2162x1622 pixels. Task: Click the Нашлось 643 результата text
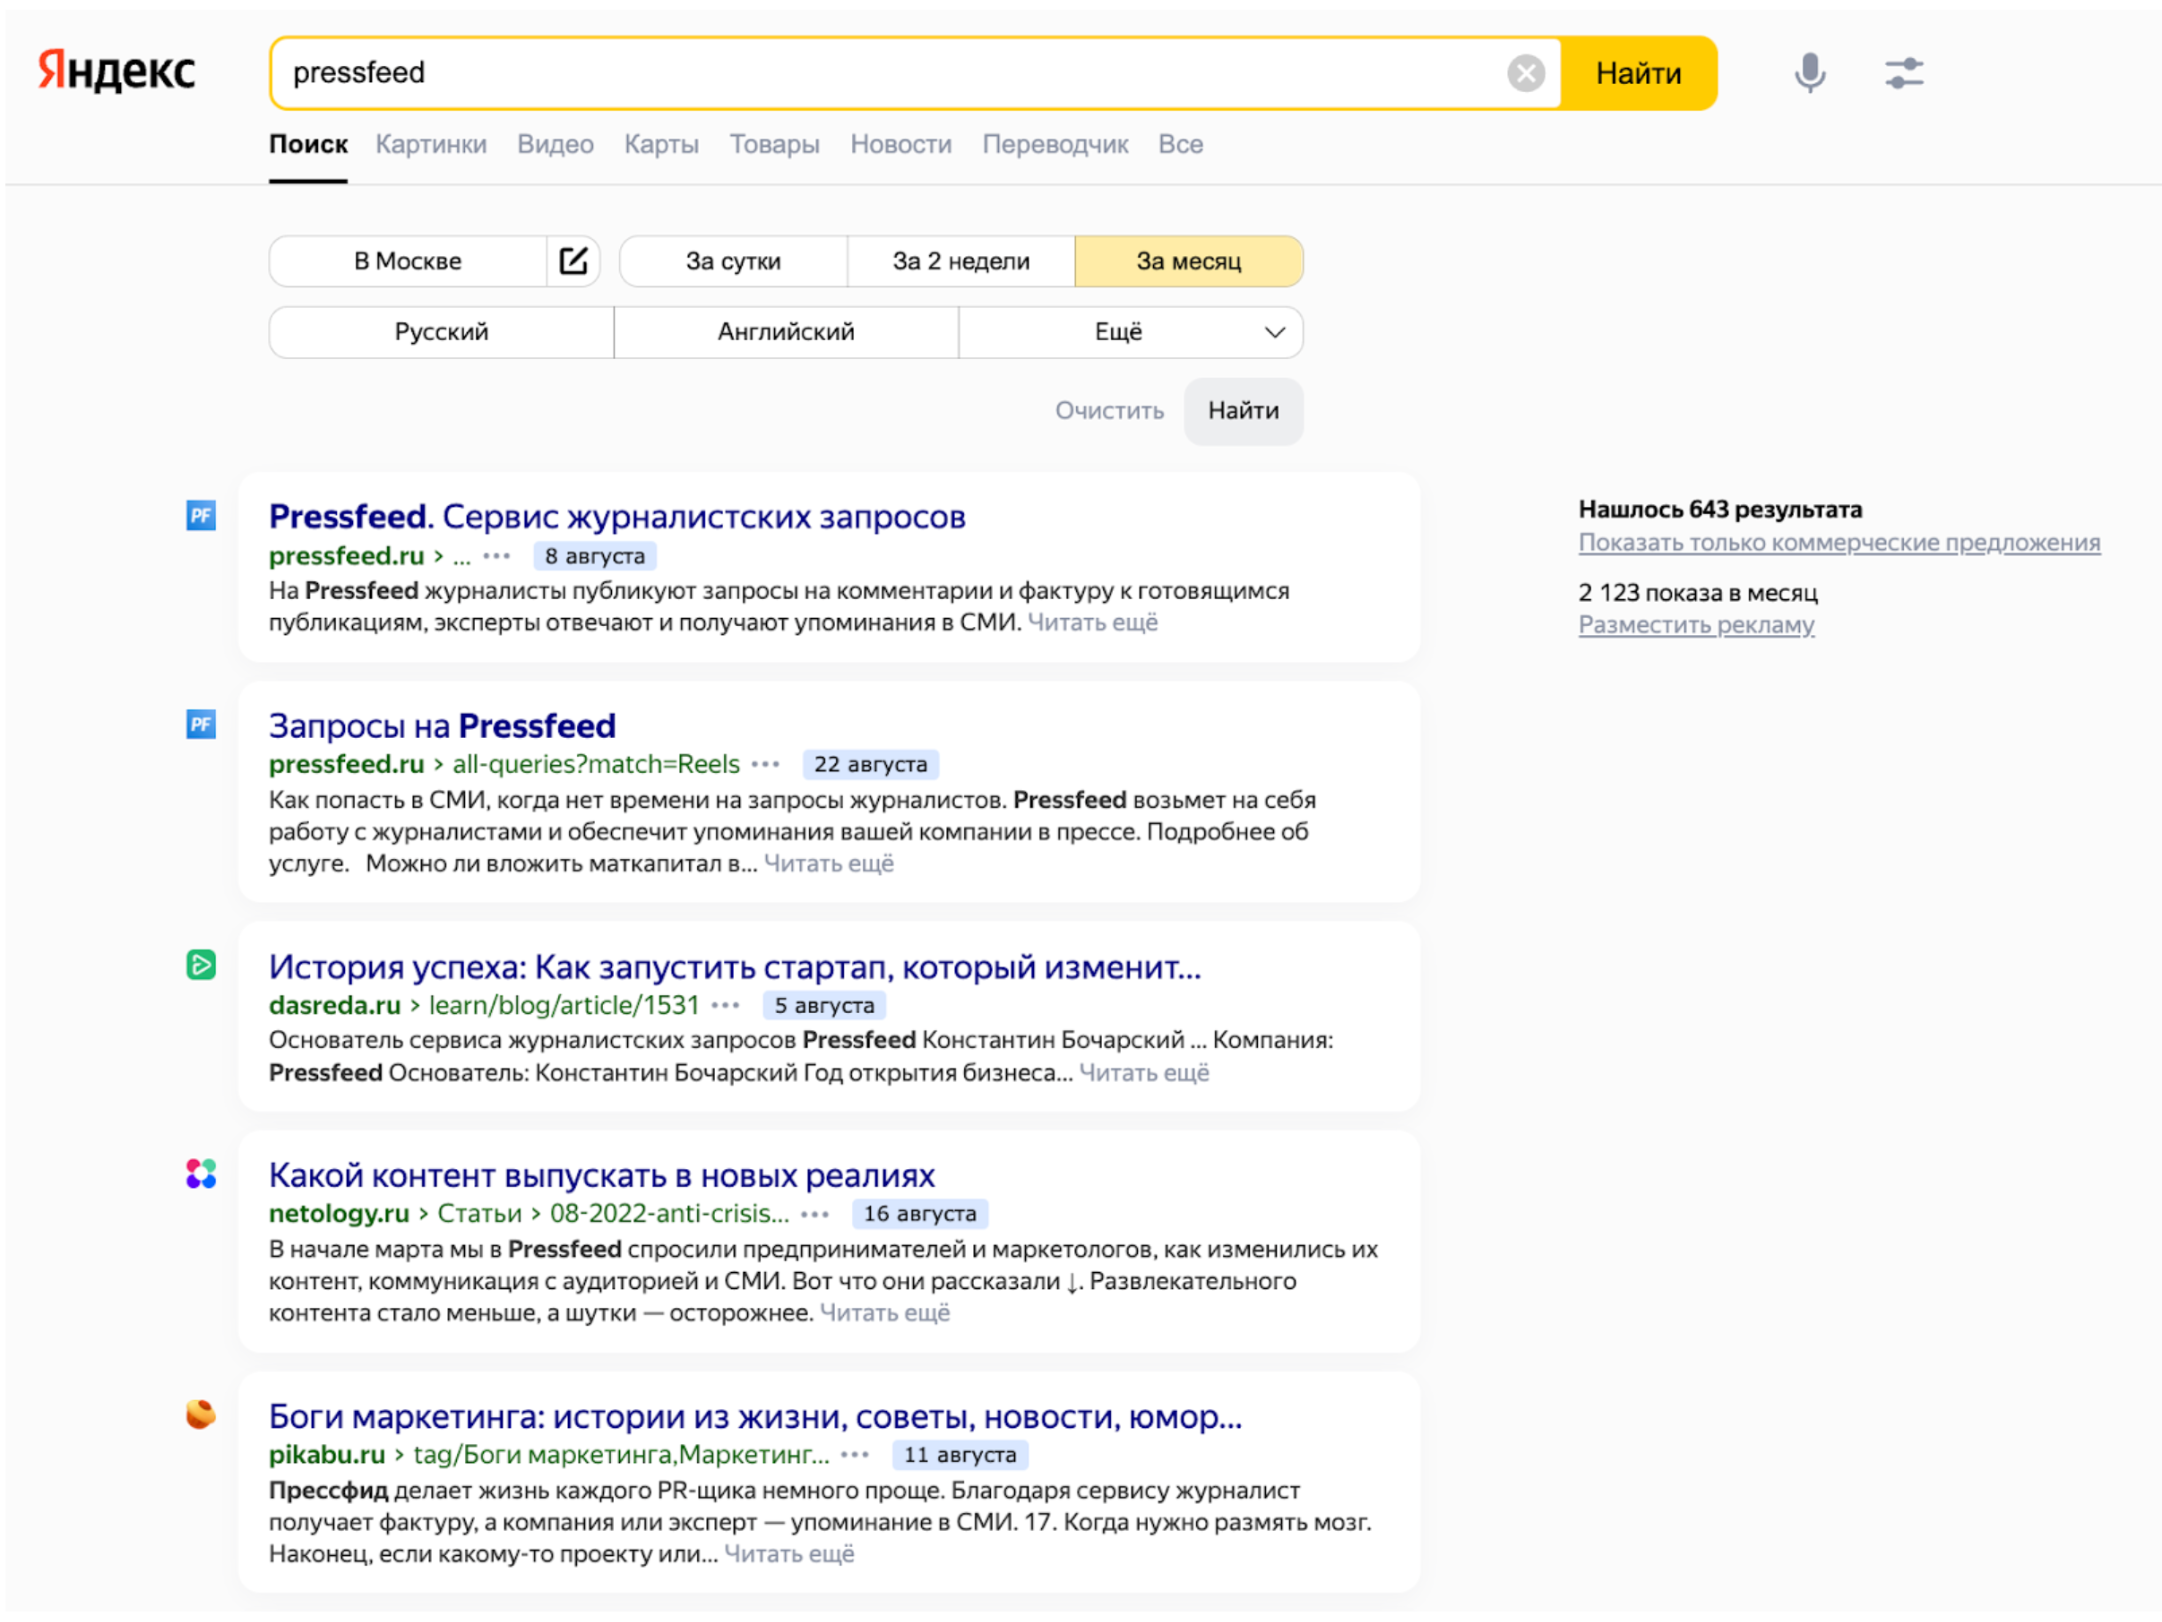click(1720, 509)
